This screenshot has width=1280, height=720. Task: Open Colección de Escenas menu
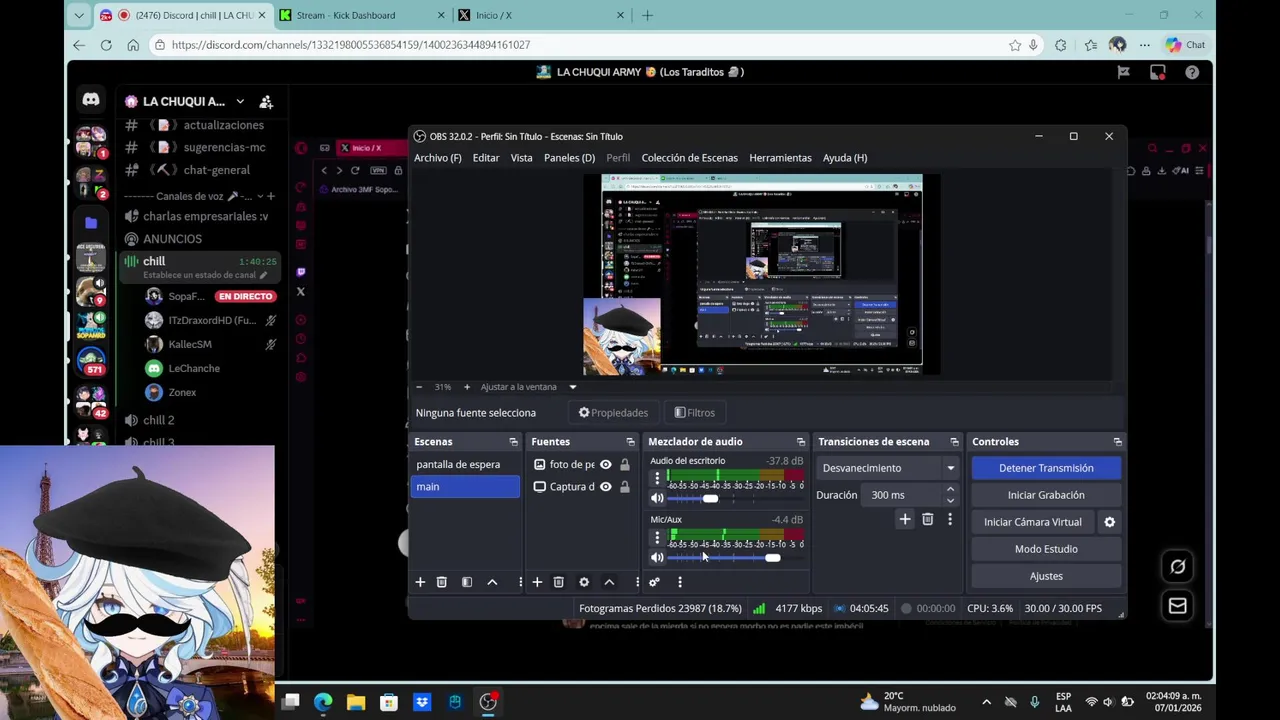[x=690, y=158]
